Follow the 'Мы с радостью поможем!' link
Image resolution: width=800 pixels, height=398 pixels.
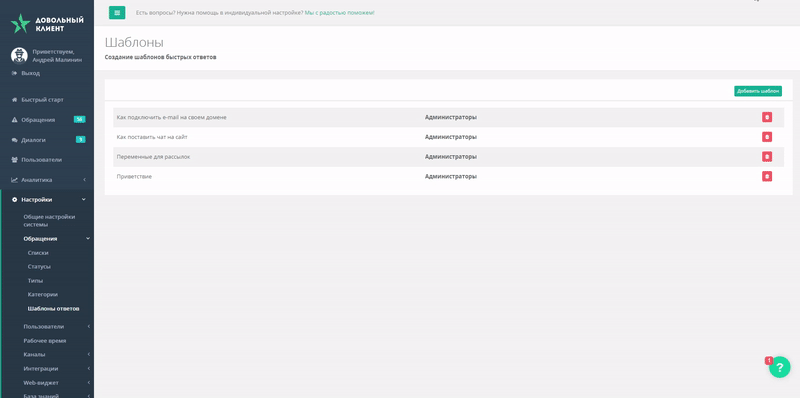pyautogui.click(x=339, y=12)
